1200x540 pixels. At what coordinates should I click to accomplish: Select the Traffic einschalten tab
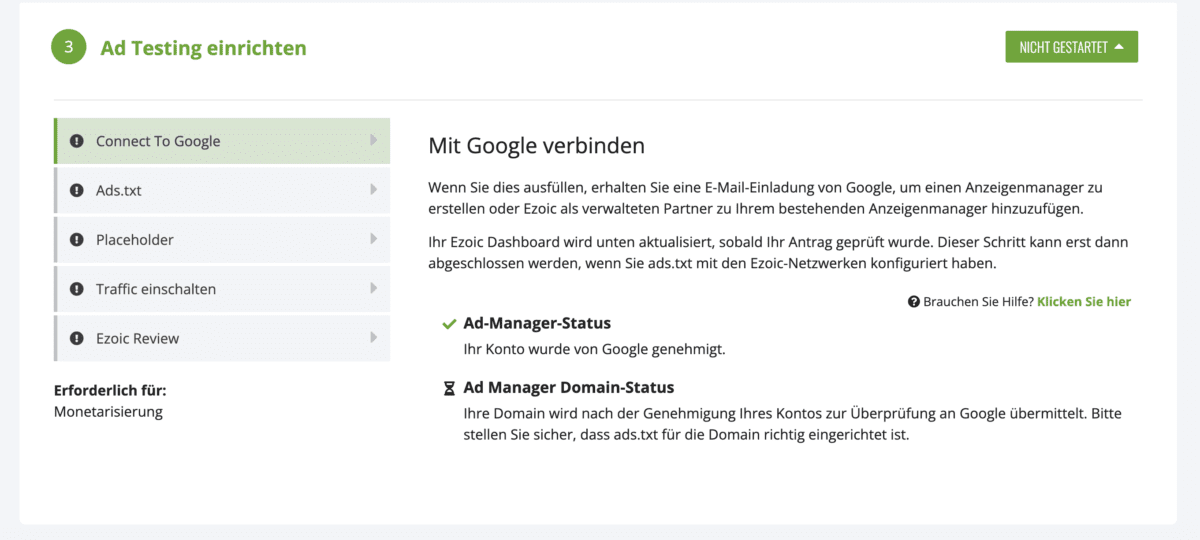pos(222,289)
